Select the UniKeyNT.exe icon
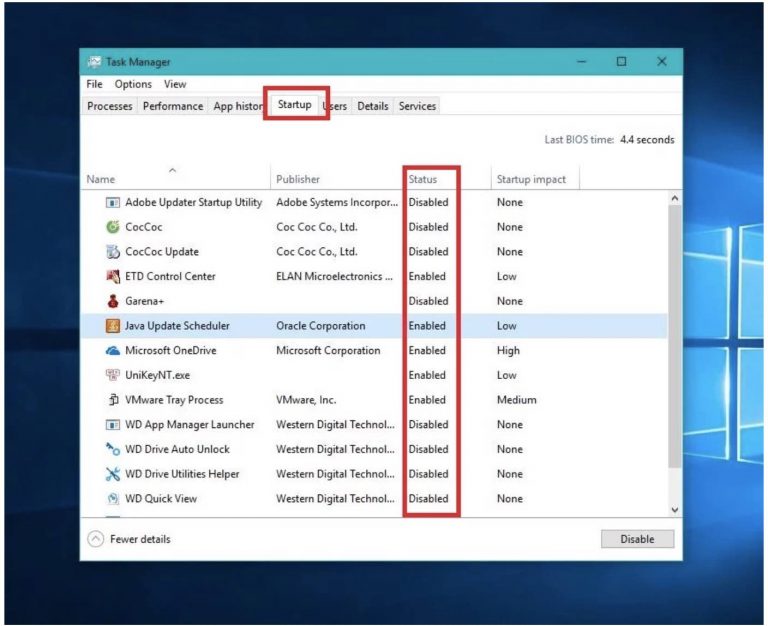 click(x=113, y=375)
